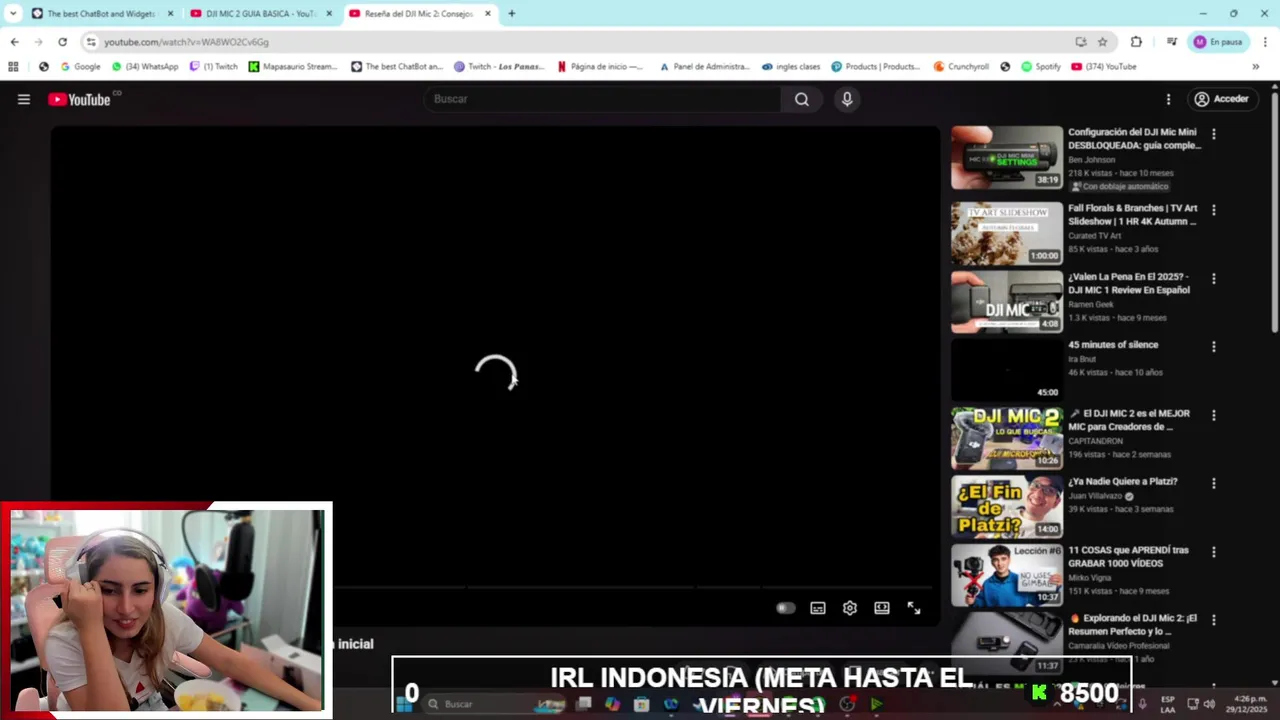Open YouTube settings three-dot menu beside Acceder
The width and height of the screenshot is (1280, 720).
[1168, 99]
